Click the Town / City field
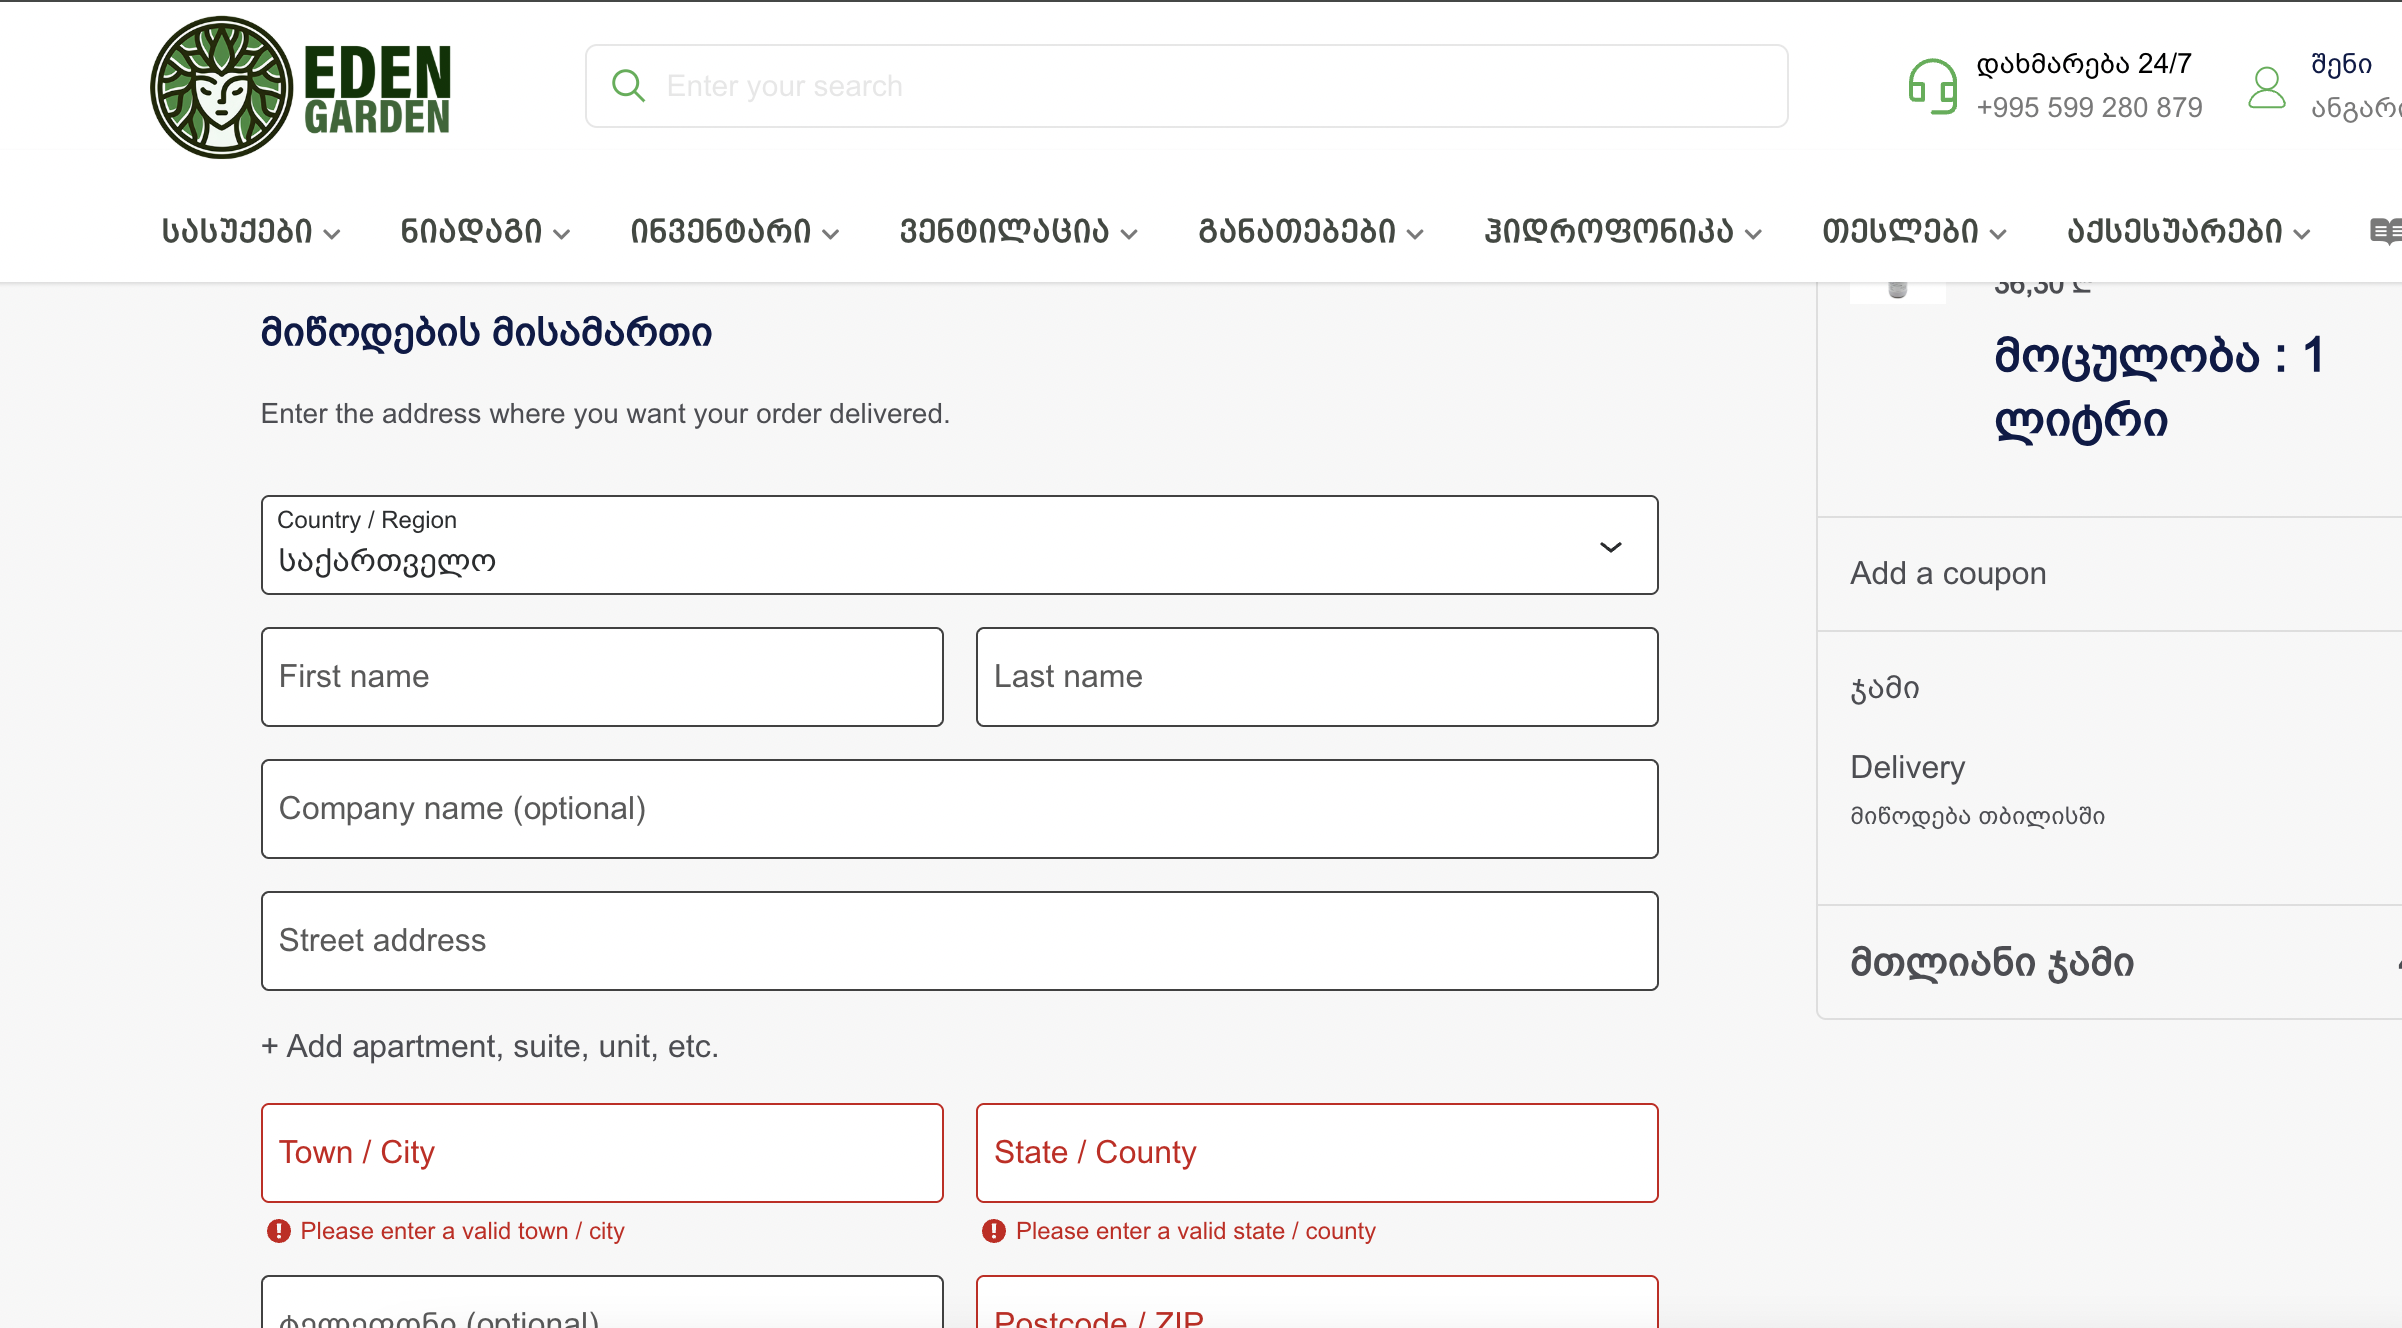The height and width of the screenshot is (1328, 2402). coord(602,1153)
